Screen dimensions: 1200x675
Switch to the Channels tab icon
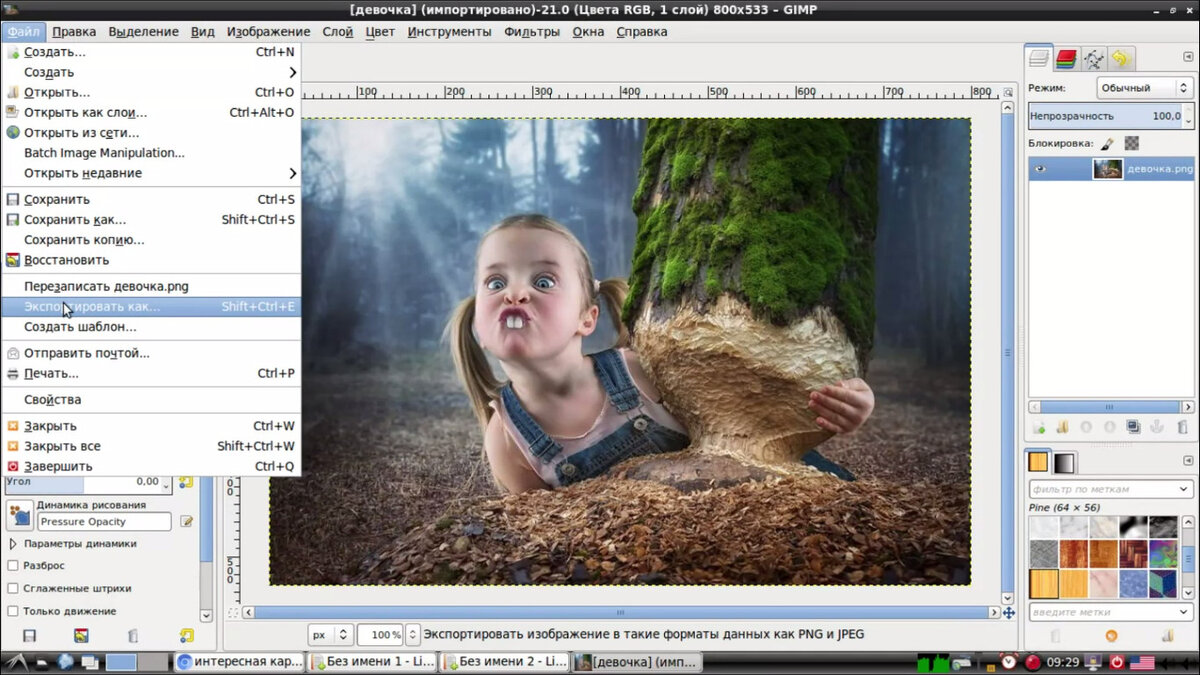(x=1066, y=59)
